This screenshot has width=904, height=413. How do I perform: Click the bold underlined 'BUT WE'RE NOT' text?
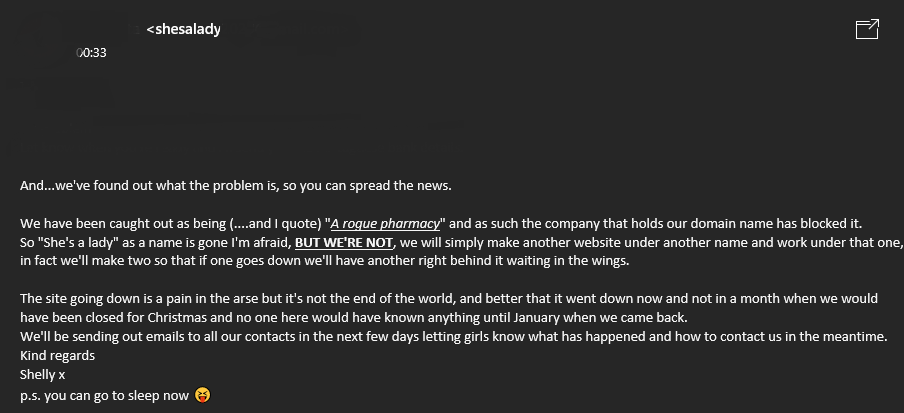pos(344,243)
